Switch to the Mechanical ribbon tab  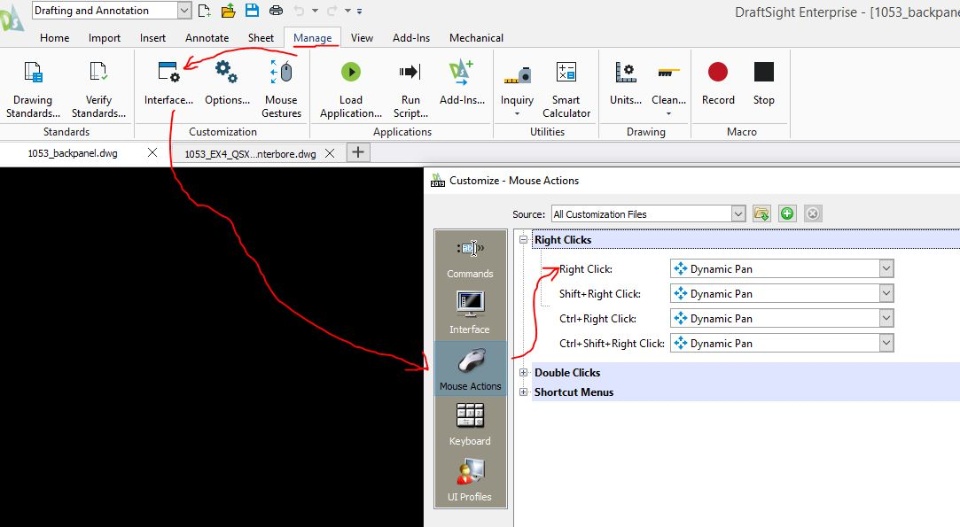(x=476, y=38)
